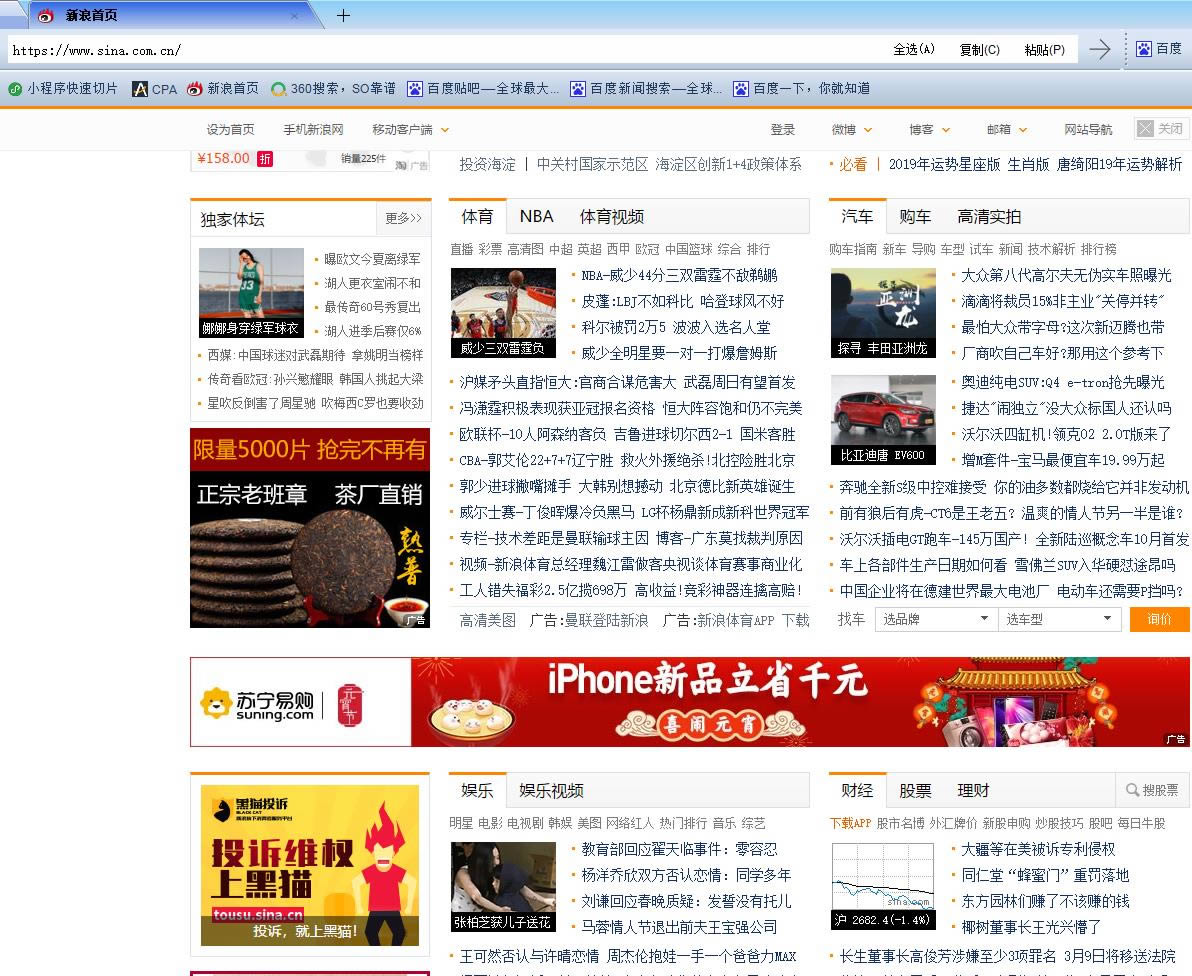Click the Baidu paw search engine icon

click(1143, 49)
